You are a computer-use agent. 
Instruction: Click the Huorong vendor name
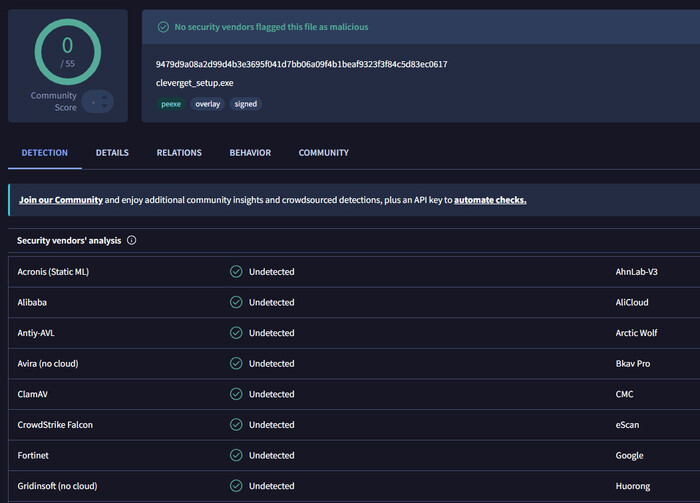pyautogui.click(x=633, y=486)
